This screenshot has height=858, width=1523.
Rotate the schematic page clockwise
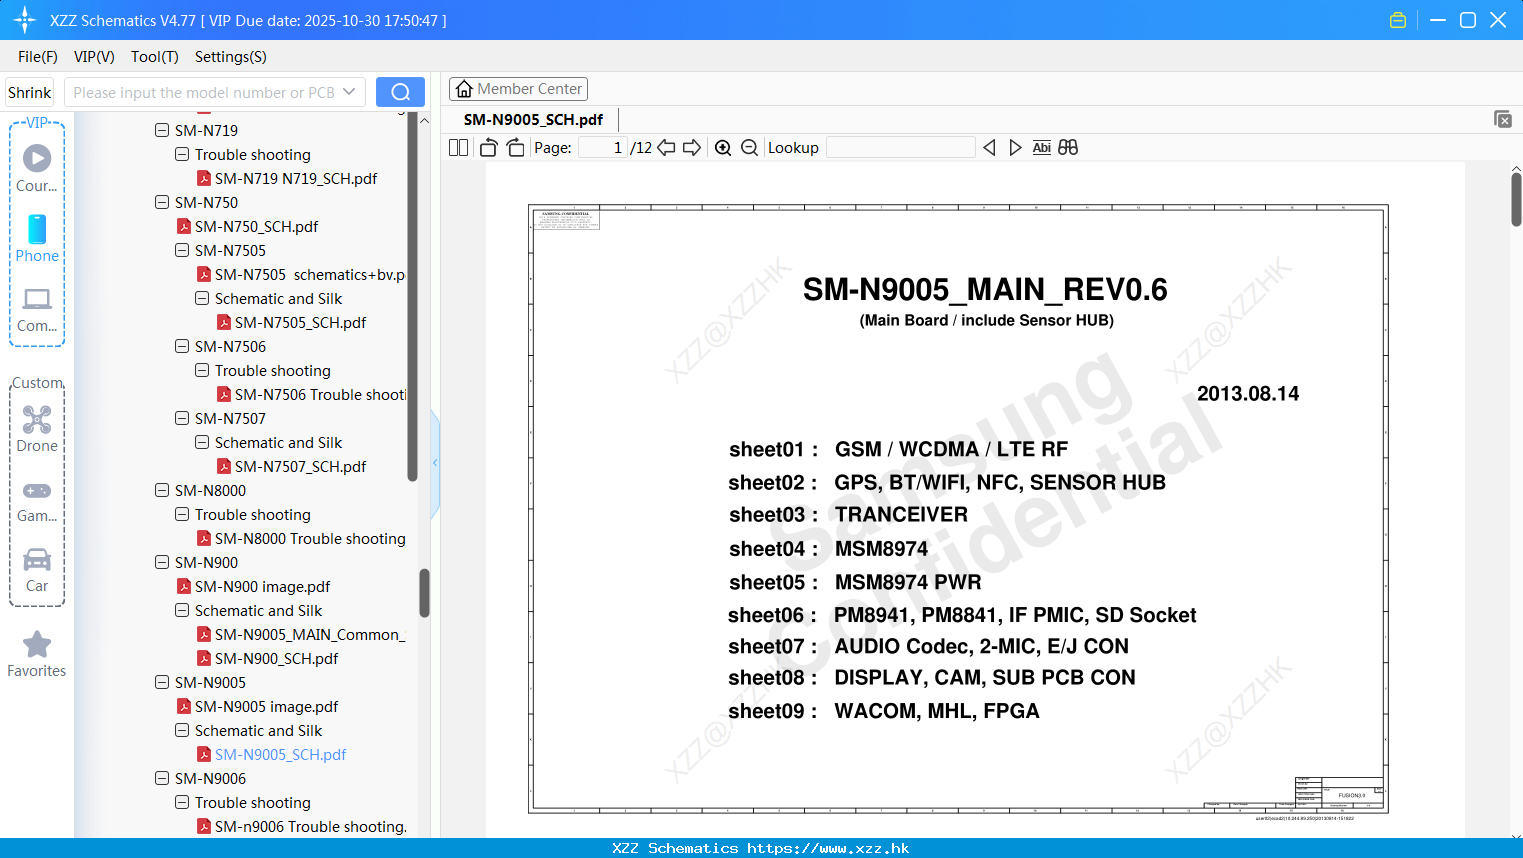coord(514,147)
